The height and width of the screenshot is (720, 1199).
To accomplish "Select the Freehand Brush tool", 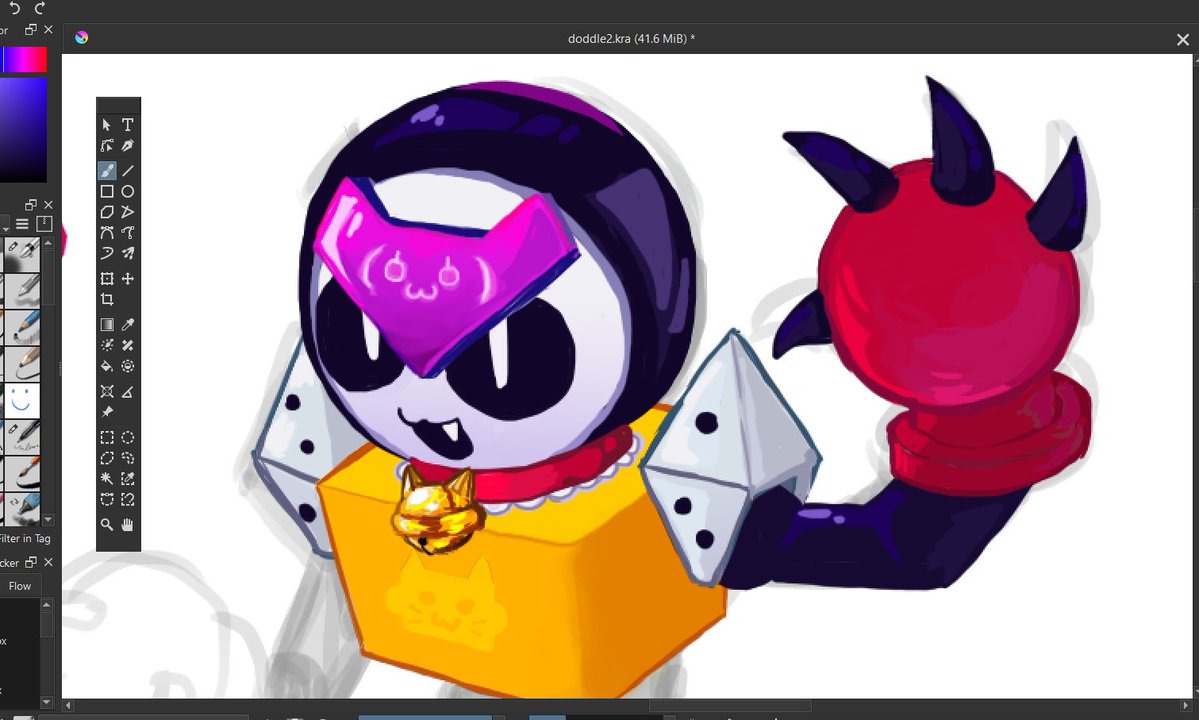I will pyautogui.click(x=106, y=170).
